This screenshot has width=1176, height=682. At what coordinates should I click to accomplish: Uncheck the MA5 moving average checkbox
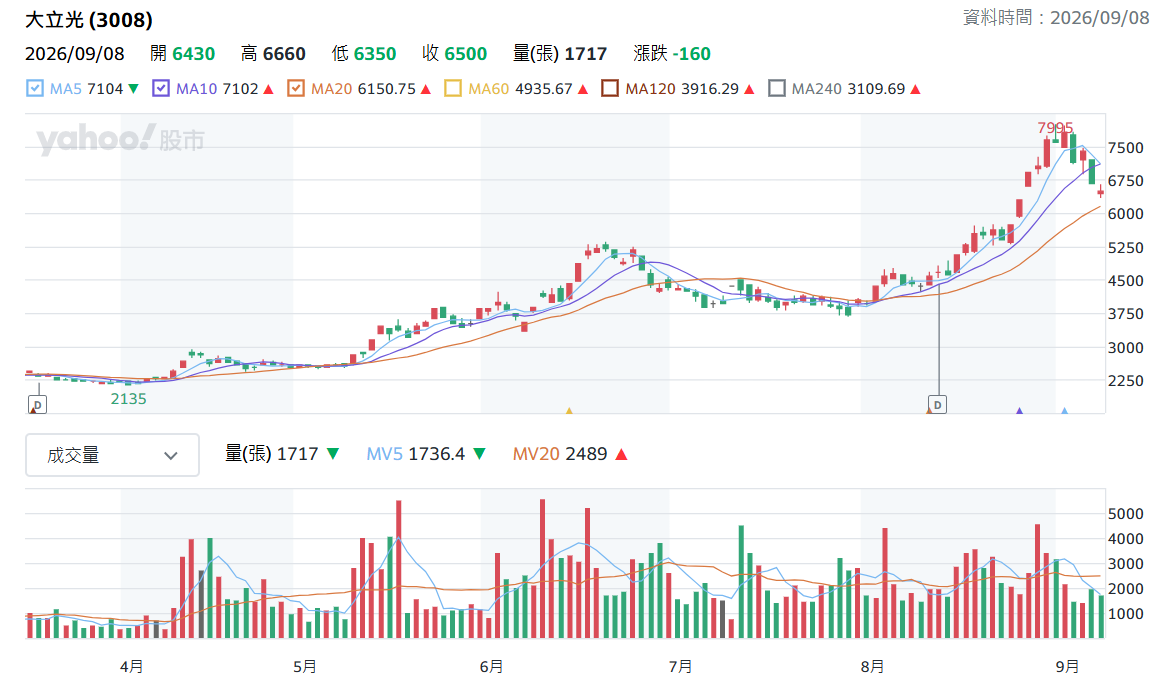tap(34, 89)
